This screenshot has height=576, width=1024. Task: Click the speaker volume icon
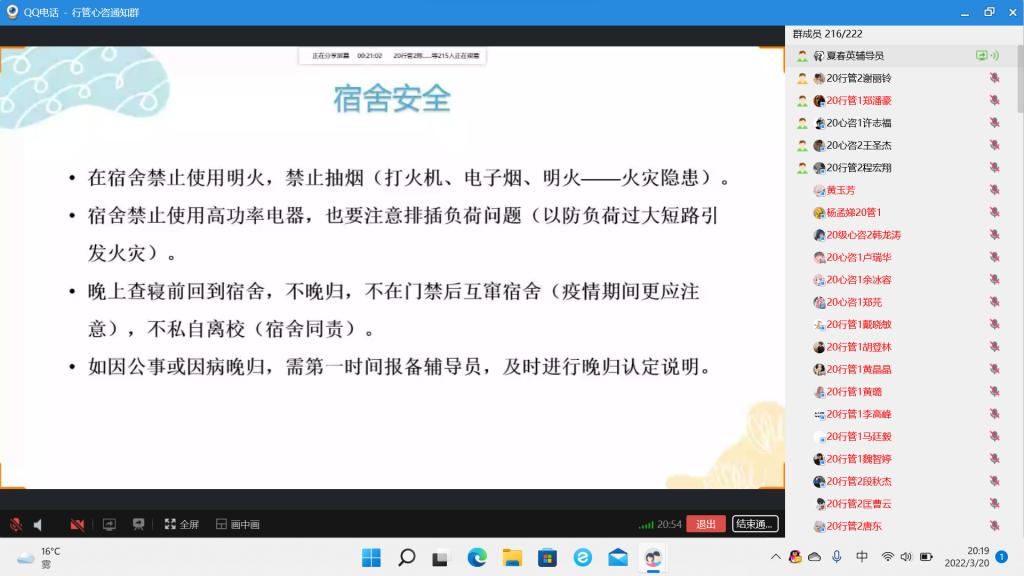pos(39,524)
